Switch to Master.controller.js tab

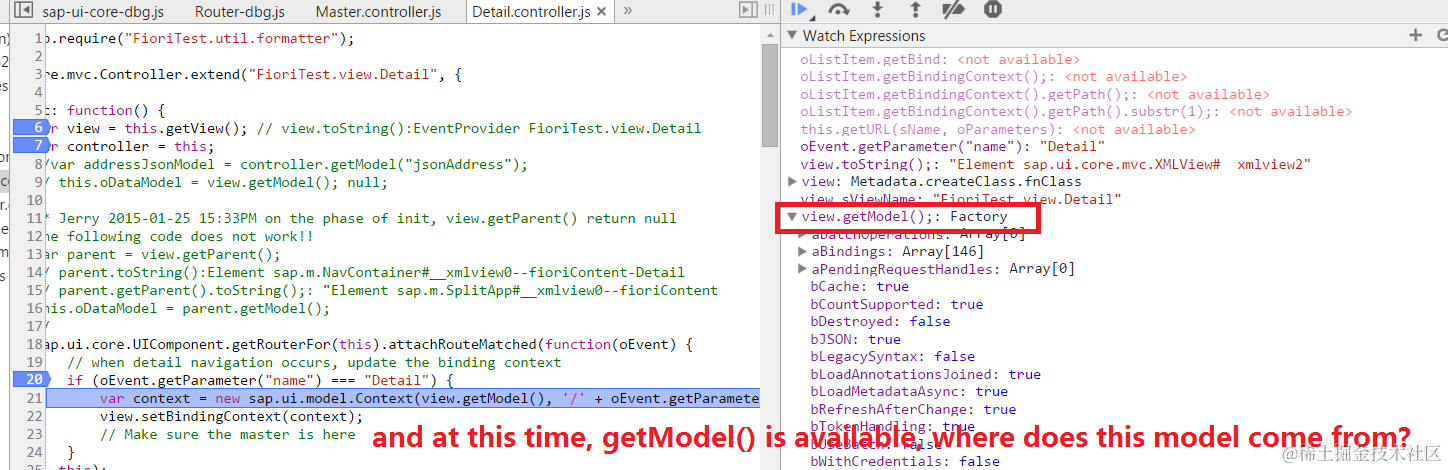coord(378,12)
